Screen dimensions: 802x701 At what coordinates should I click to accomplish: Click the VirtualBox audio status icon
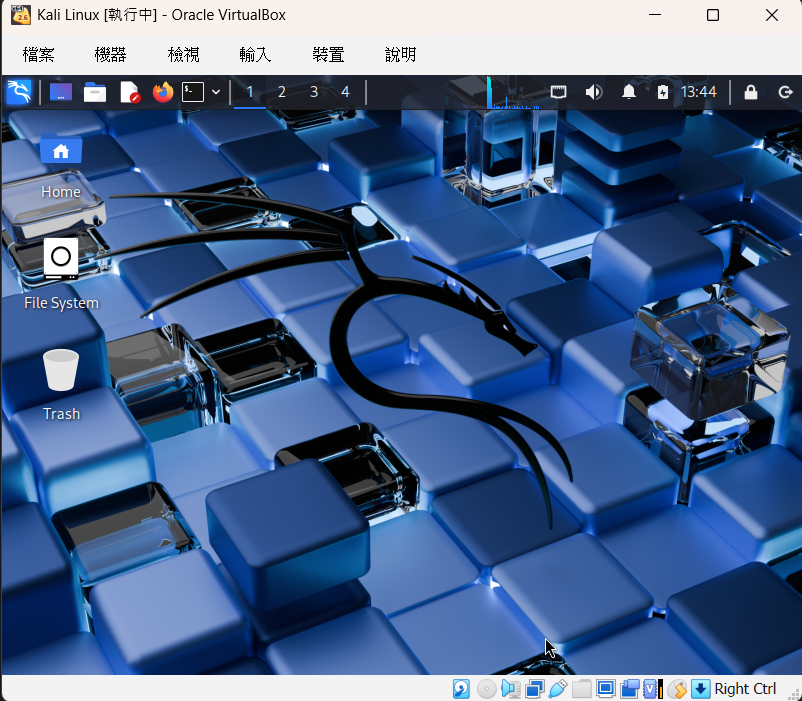pyautogui.click(x=510, y=689)
